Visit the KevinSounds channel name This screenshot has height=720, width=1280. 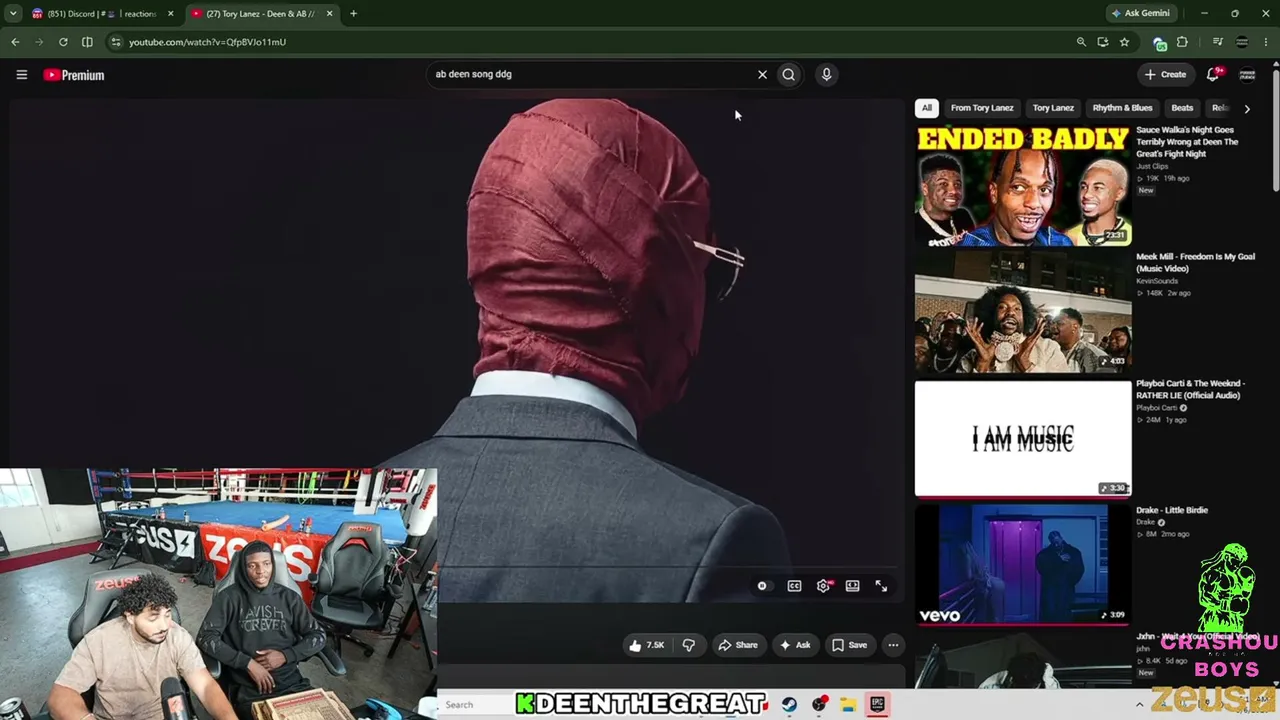pyautogui.click(x=1157, y=281)
